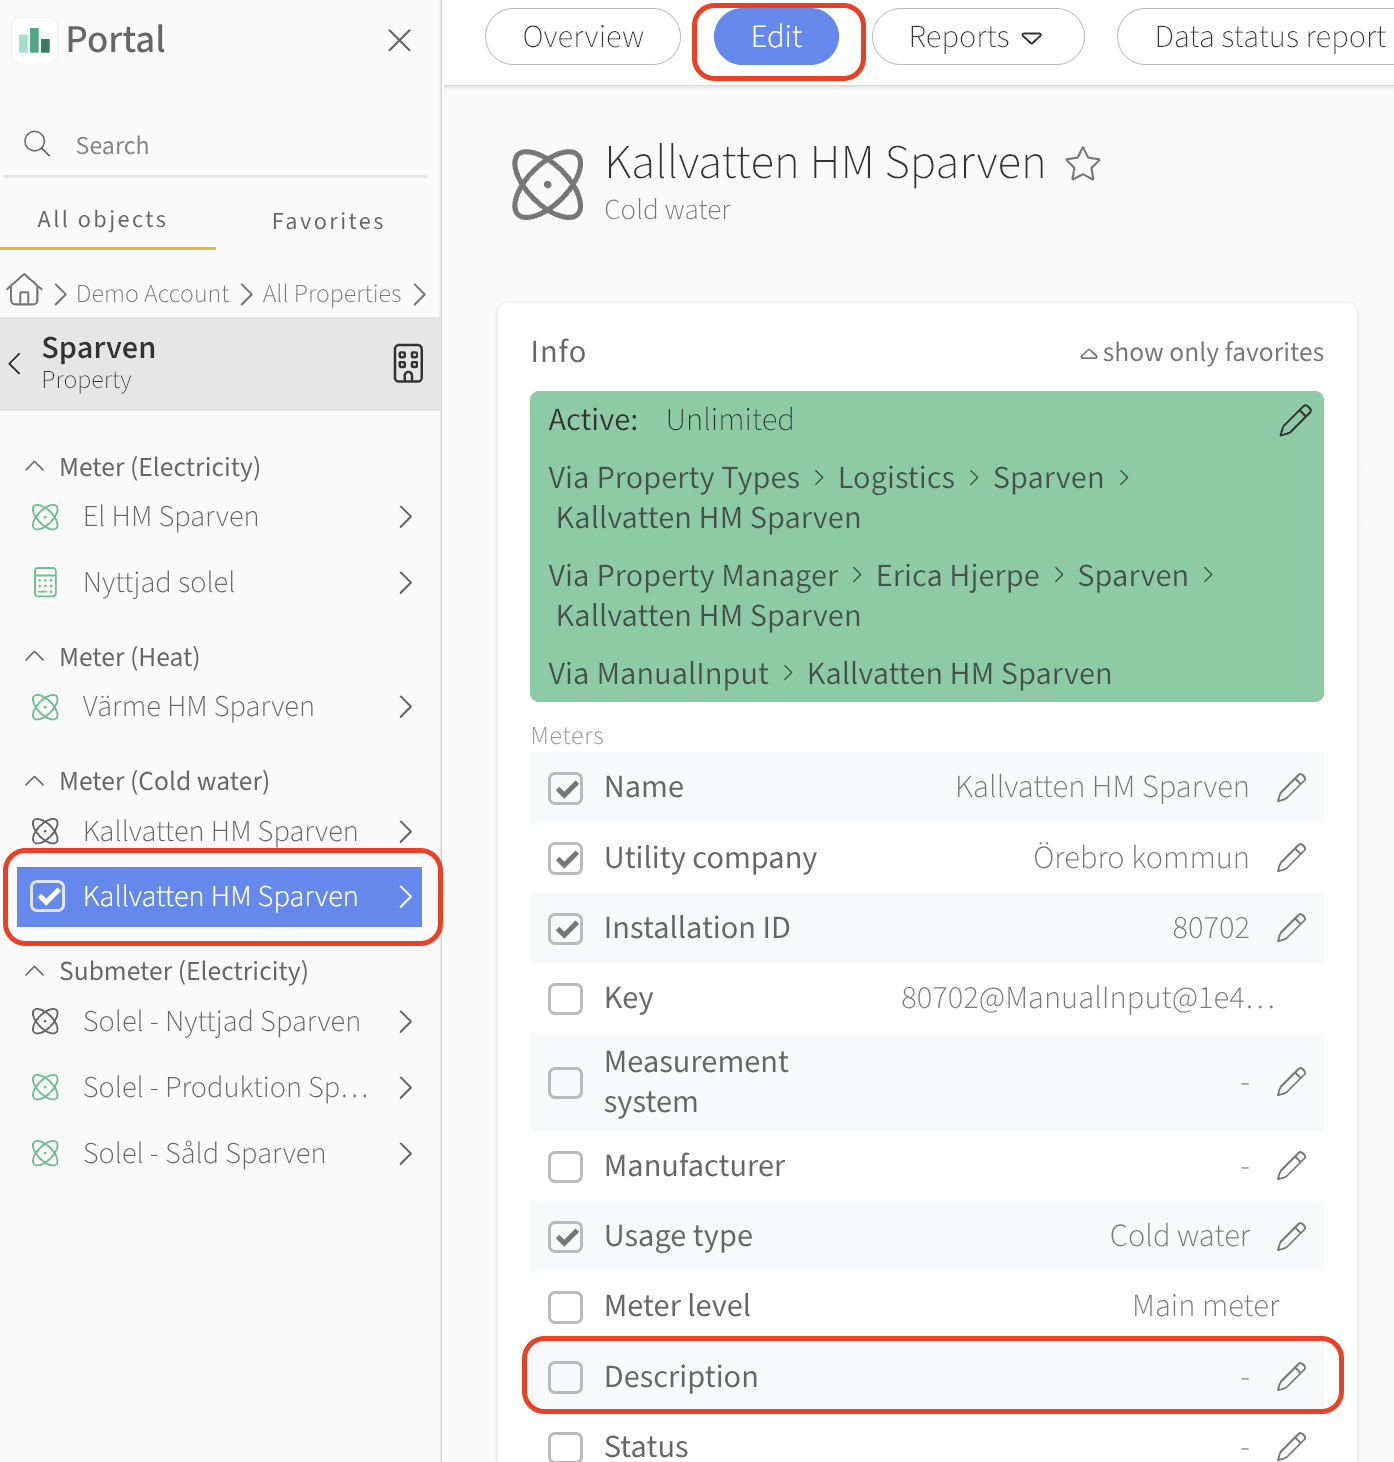Edit the Utility company field with its pencil icon

[x=1291, y=857]
